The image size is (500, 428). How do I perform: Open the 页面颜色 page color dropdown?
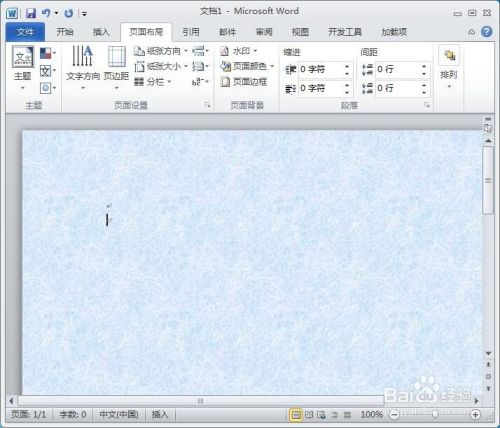tap(247, 66)
